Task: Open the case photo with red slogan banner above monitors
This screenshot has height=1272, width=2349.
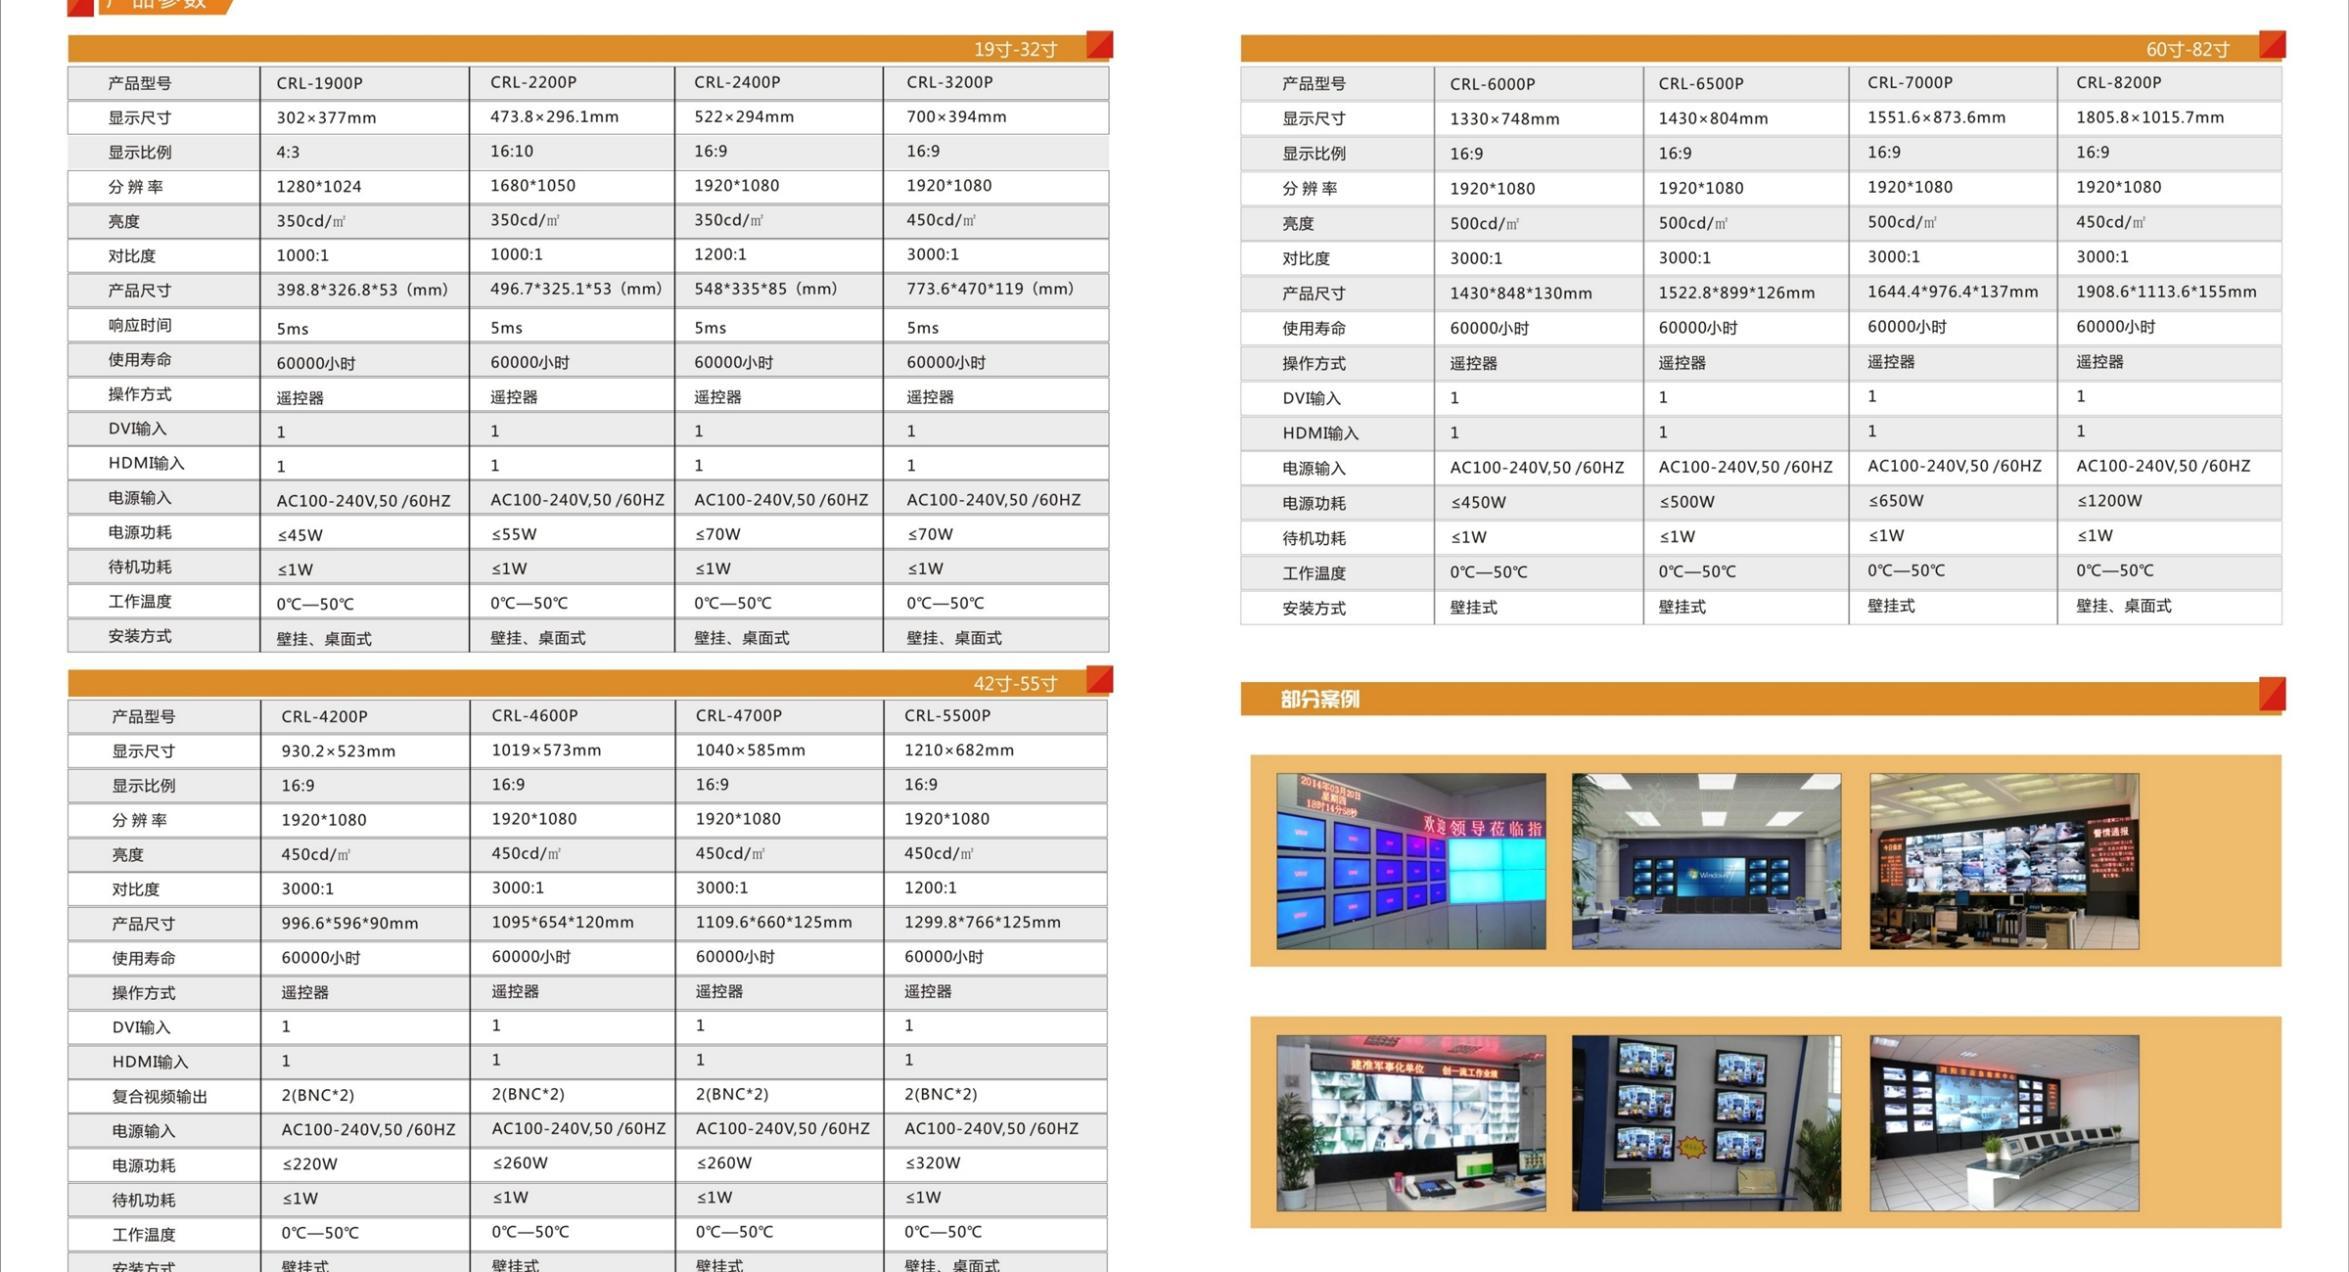Action: pyautogui.click(x=1411, y=1123)
